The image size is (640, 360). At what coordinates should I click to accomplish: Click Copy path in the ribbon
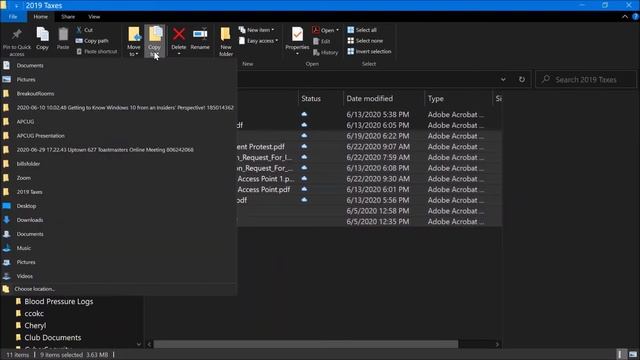pos(92,41)
